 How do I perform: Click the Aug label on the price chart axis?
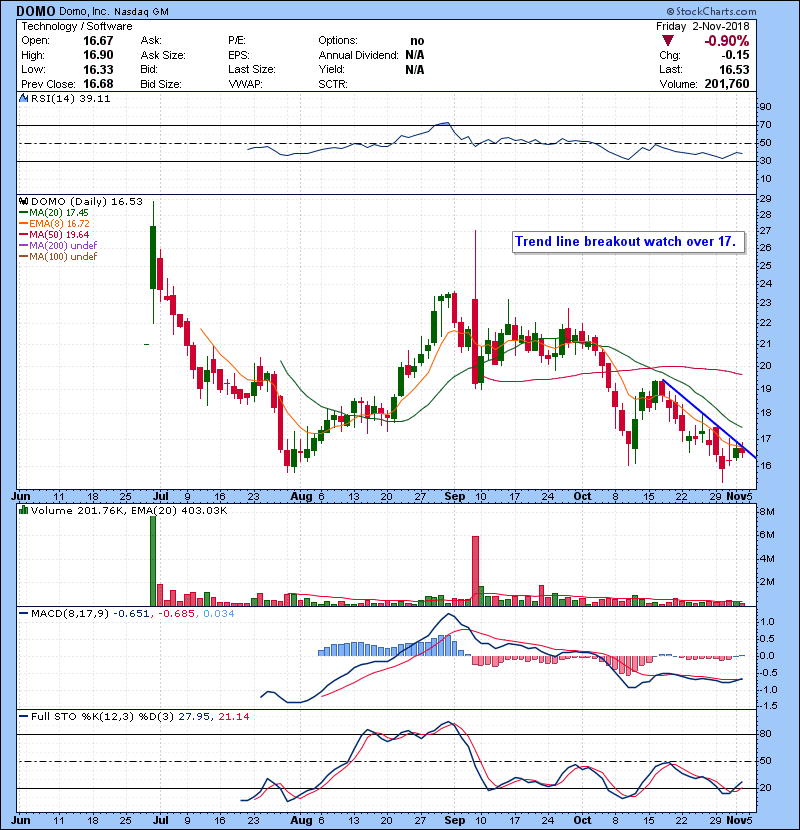[x=301, y=497]
